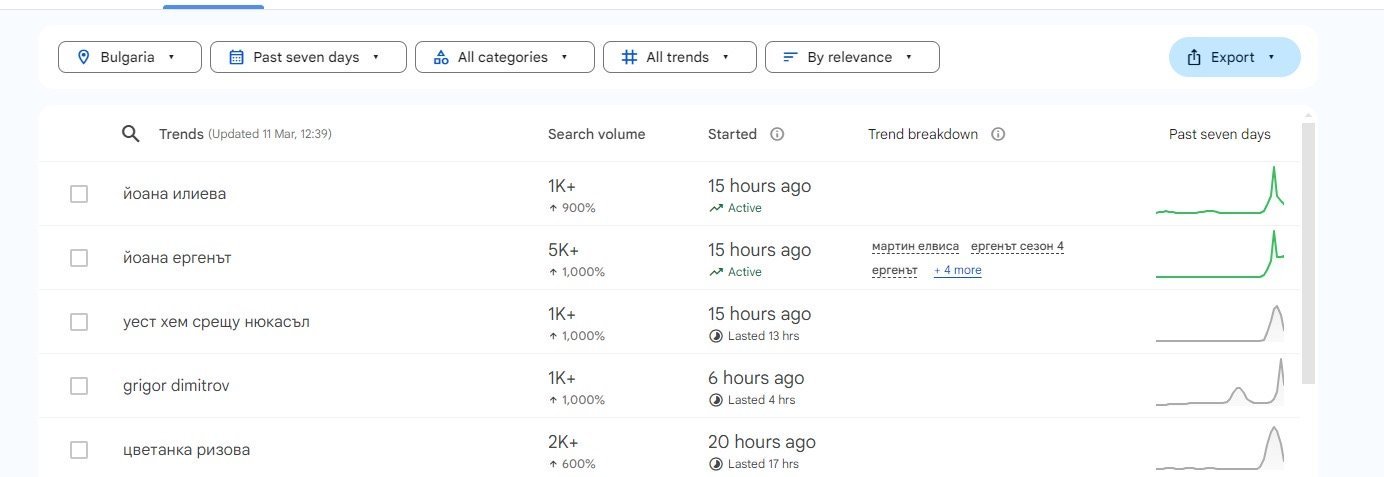Screen dimensions: 1384x477
Task: Click the Search volume column header
Action: point(596,134)
